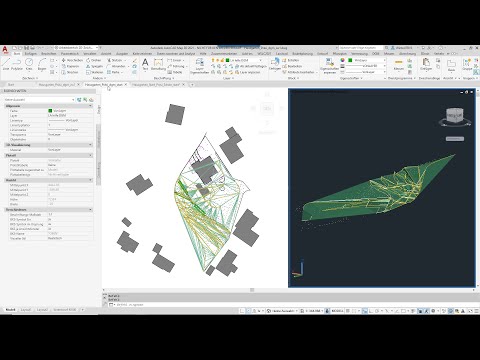Click the Führung (leader) button
The height and width of the screenshot is (360, 480).
point(176,66)
